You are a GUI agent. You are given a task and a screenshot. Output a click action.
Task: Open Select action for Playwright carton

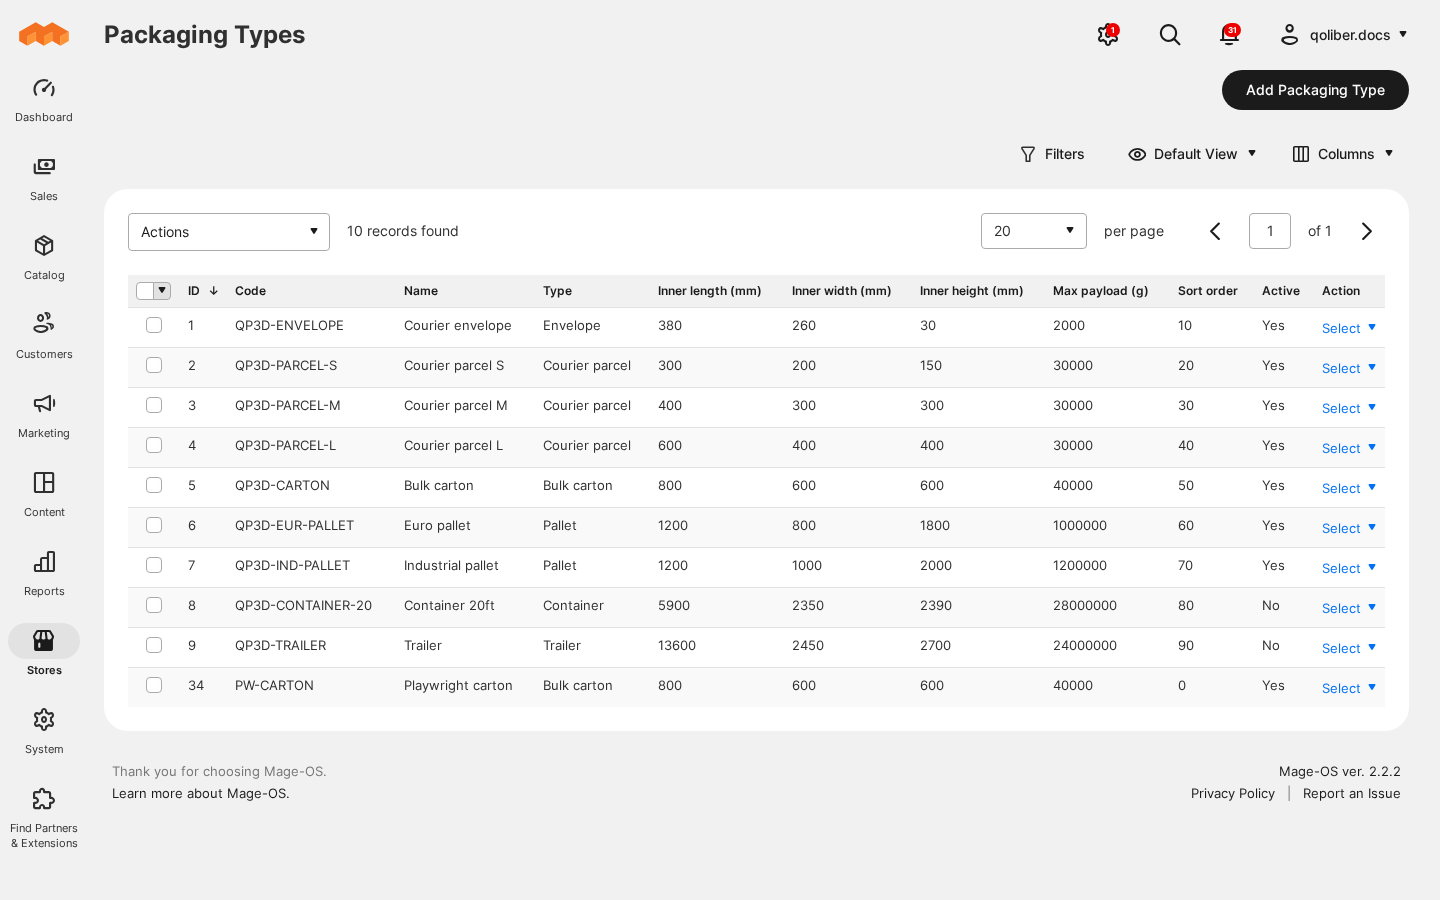coord(1349,688)
